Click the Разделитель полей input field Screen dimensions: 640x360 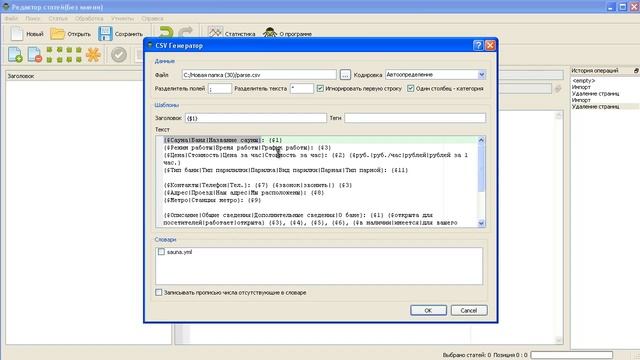(x=220, y=88)
